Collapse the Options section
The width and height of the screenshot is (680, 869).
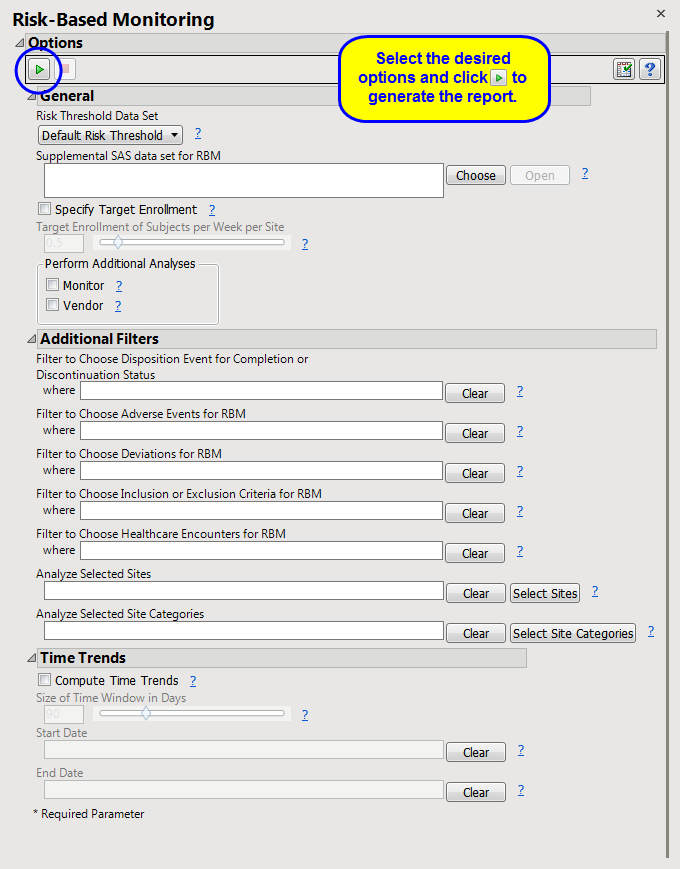[x=19, y=43]
